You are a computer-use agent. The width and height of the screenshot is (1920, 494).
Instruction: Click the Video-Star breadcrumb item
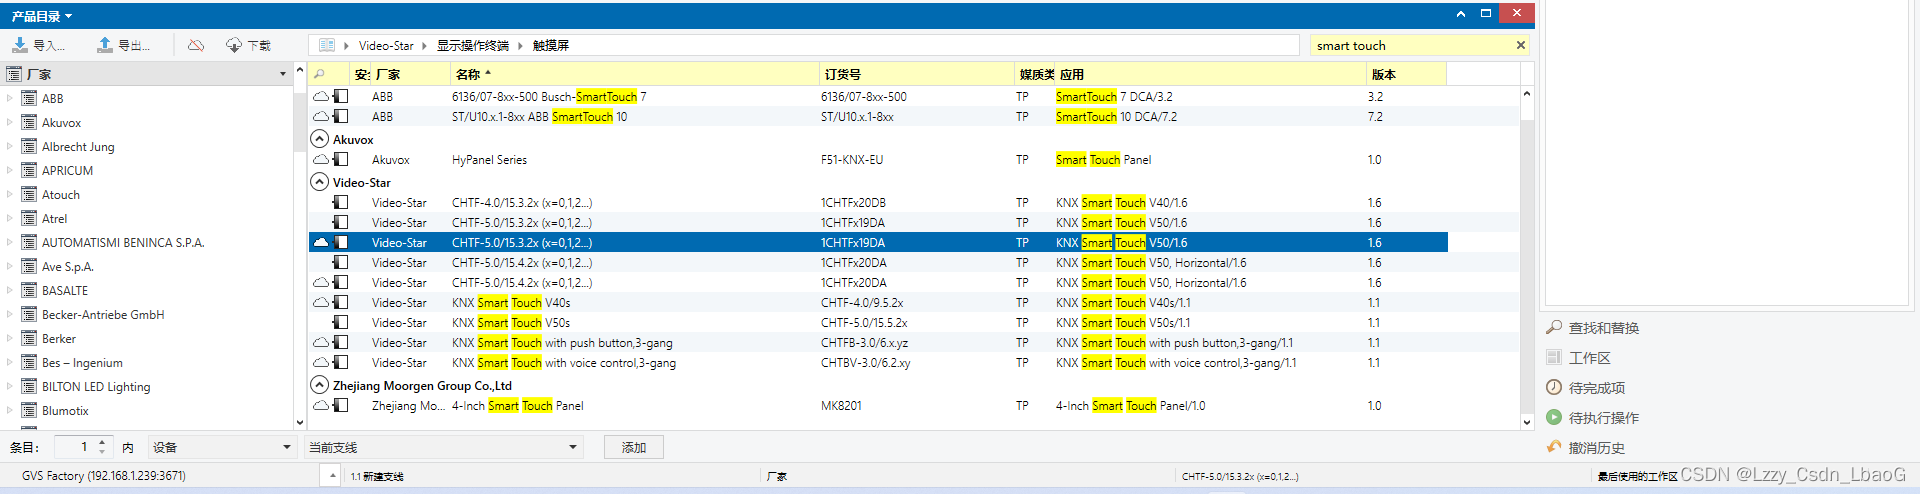(x=386, y=46)
